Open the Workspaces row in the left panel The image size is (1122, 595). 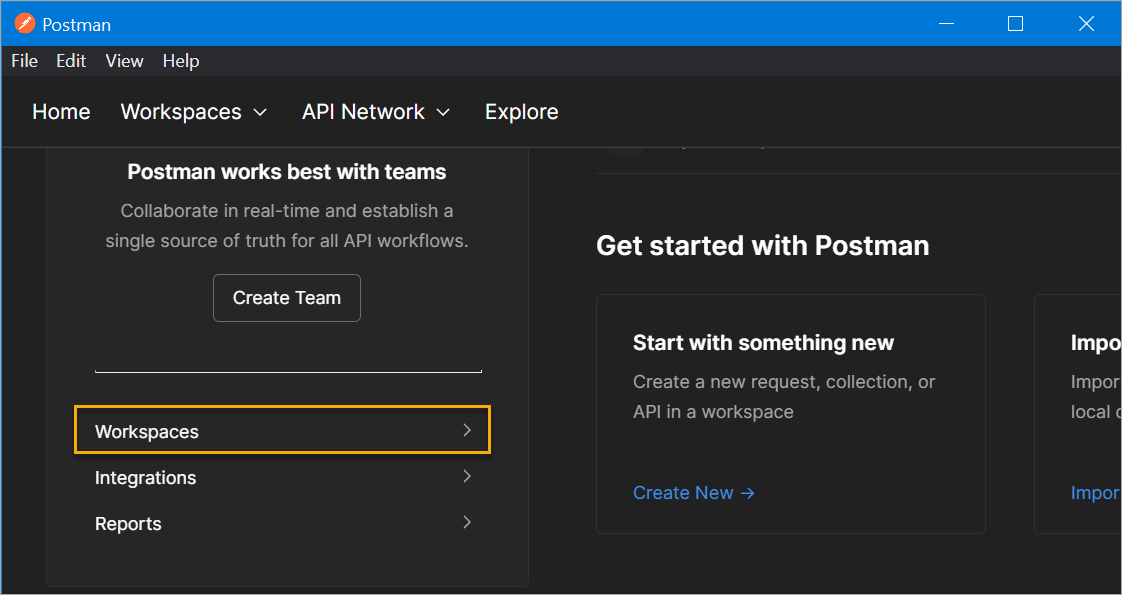tap(283, 430)
